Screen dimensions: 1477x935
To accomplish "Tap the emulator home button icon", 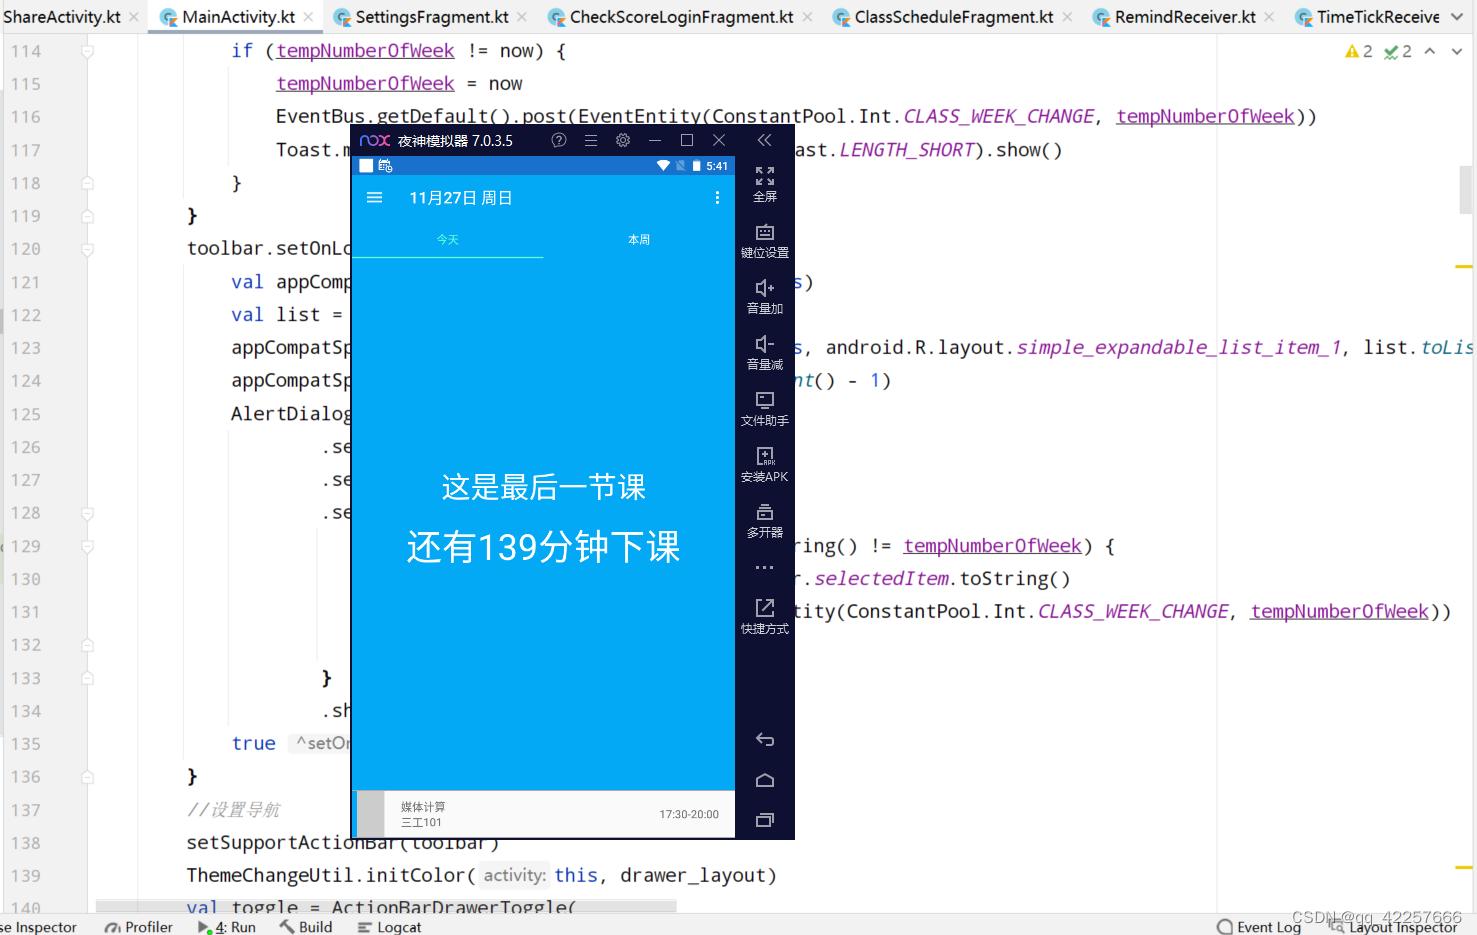I will 765,780.
